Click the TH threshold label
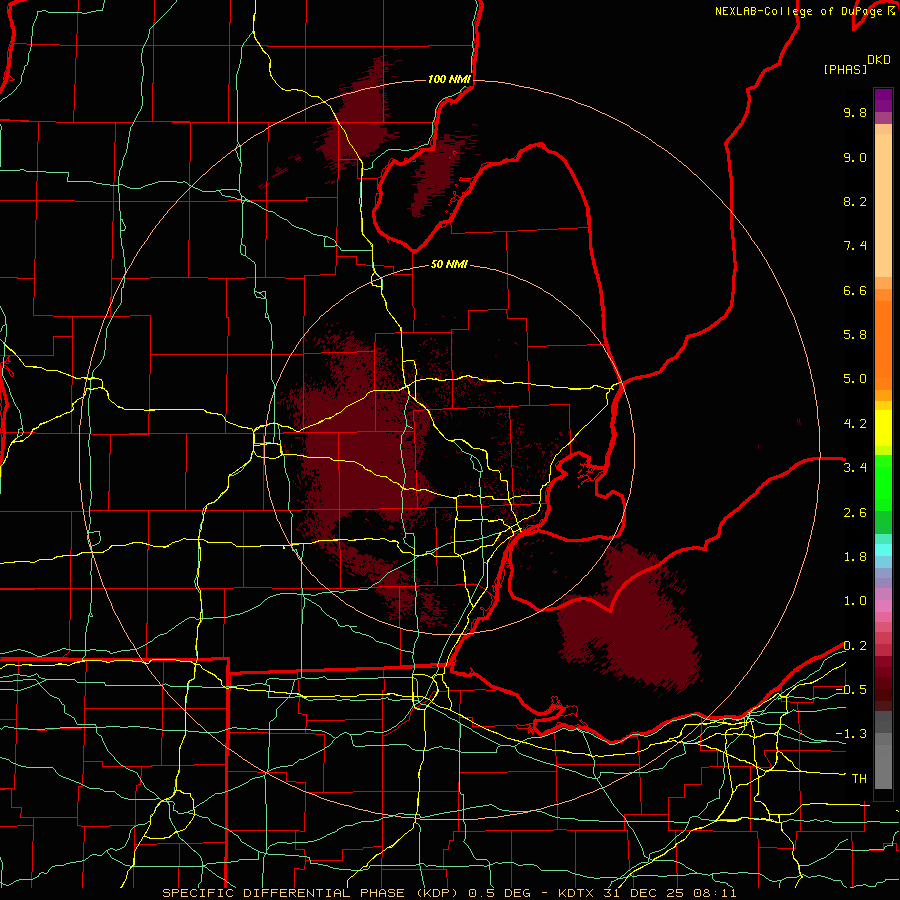900x900 pixels. pos(859,779)
